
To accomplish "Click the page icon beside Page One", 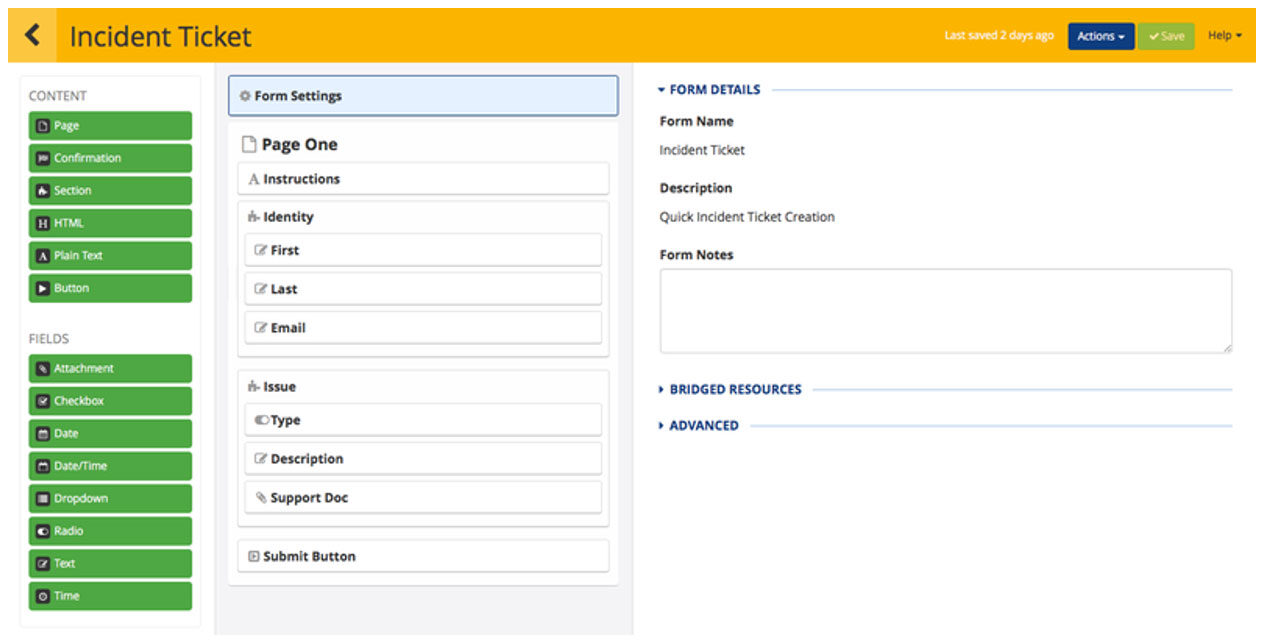I will tap(249, 145).
